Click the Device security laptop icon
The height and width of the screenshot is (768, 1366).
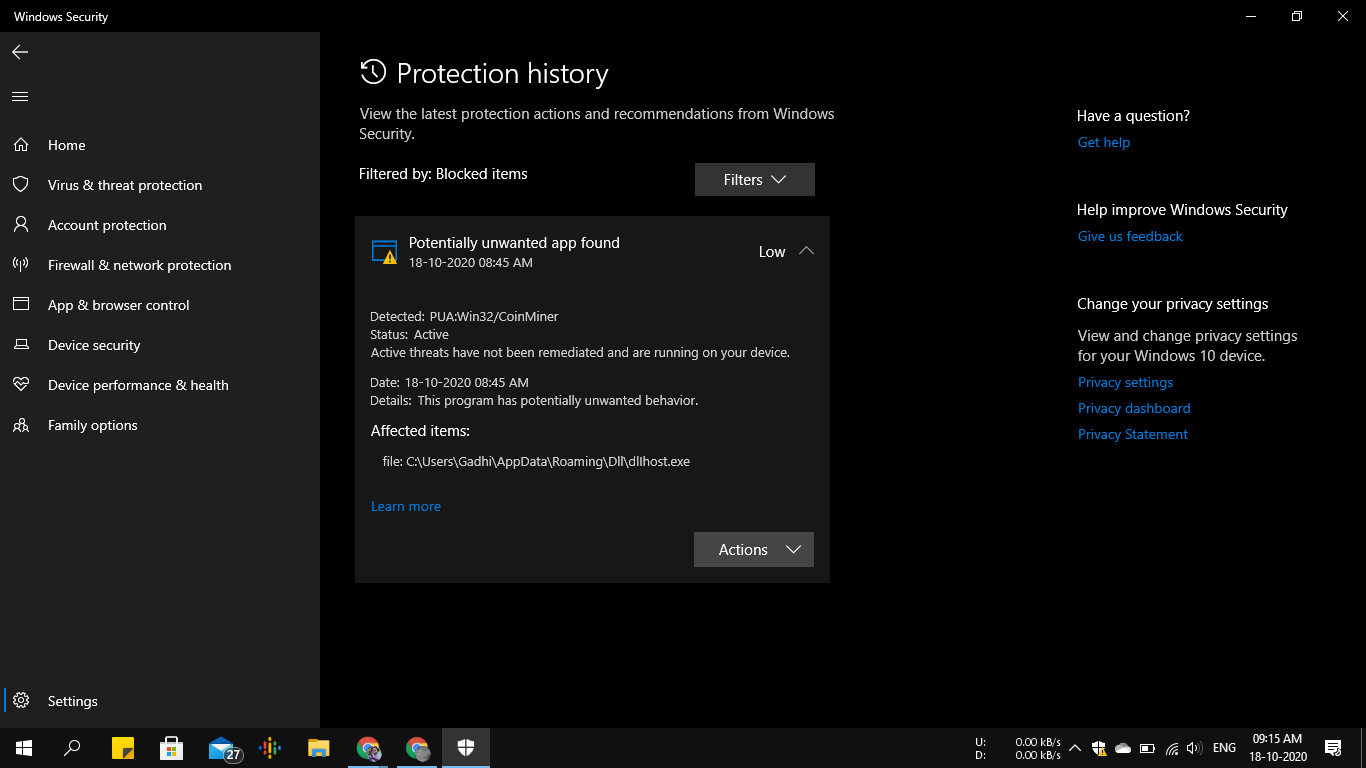click(21, 345)
